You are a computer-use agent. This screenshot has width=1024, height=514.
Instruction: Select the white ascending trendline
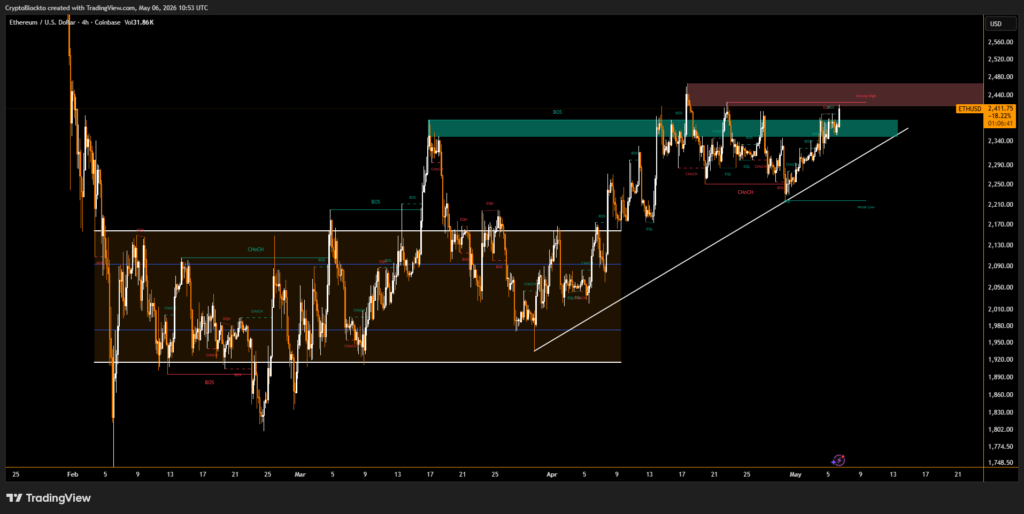[x=720, y=240]
